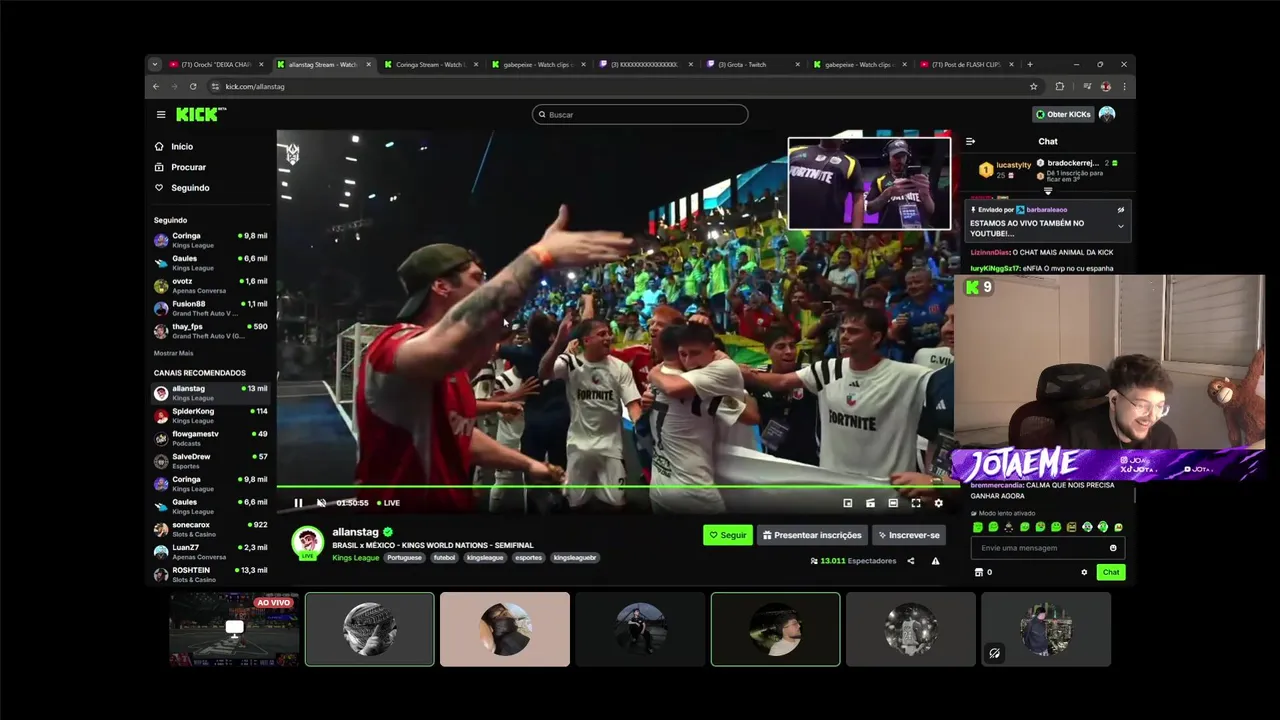Open the Kick hamburger side menu

point(160,114)
